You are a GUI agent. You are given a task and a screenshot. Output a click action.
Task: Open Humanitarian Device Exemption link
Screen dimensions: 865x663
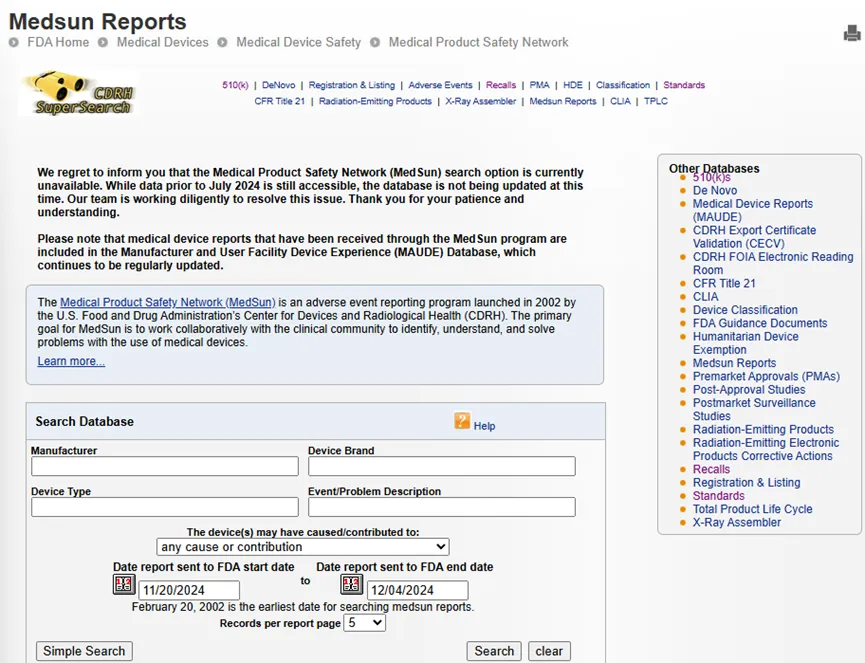[746, 343]
